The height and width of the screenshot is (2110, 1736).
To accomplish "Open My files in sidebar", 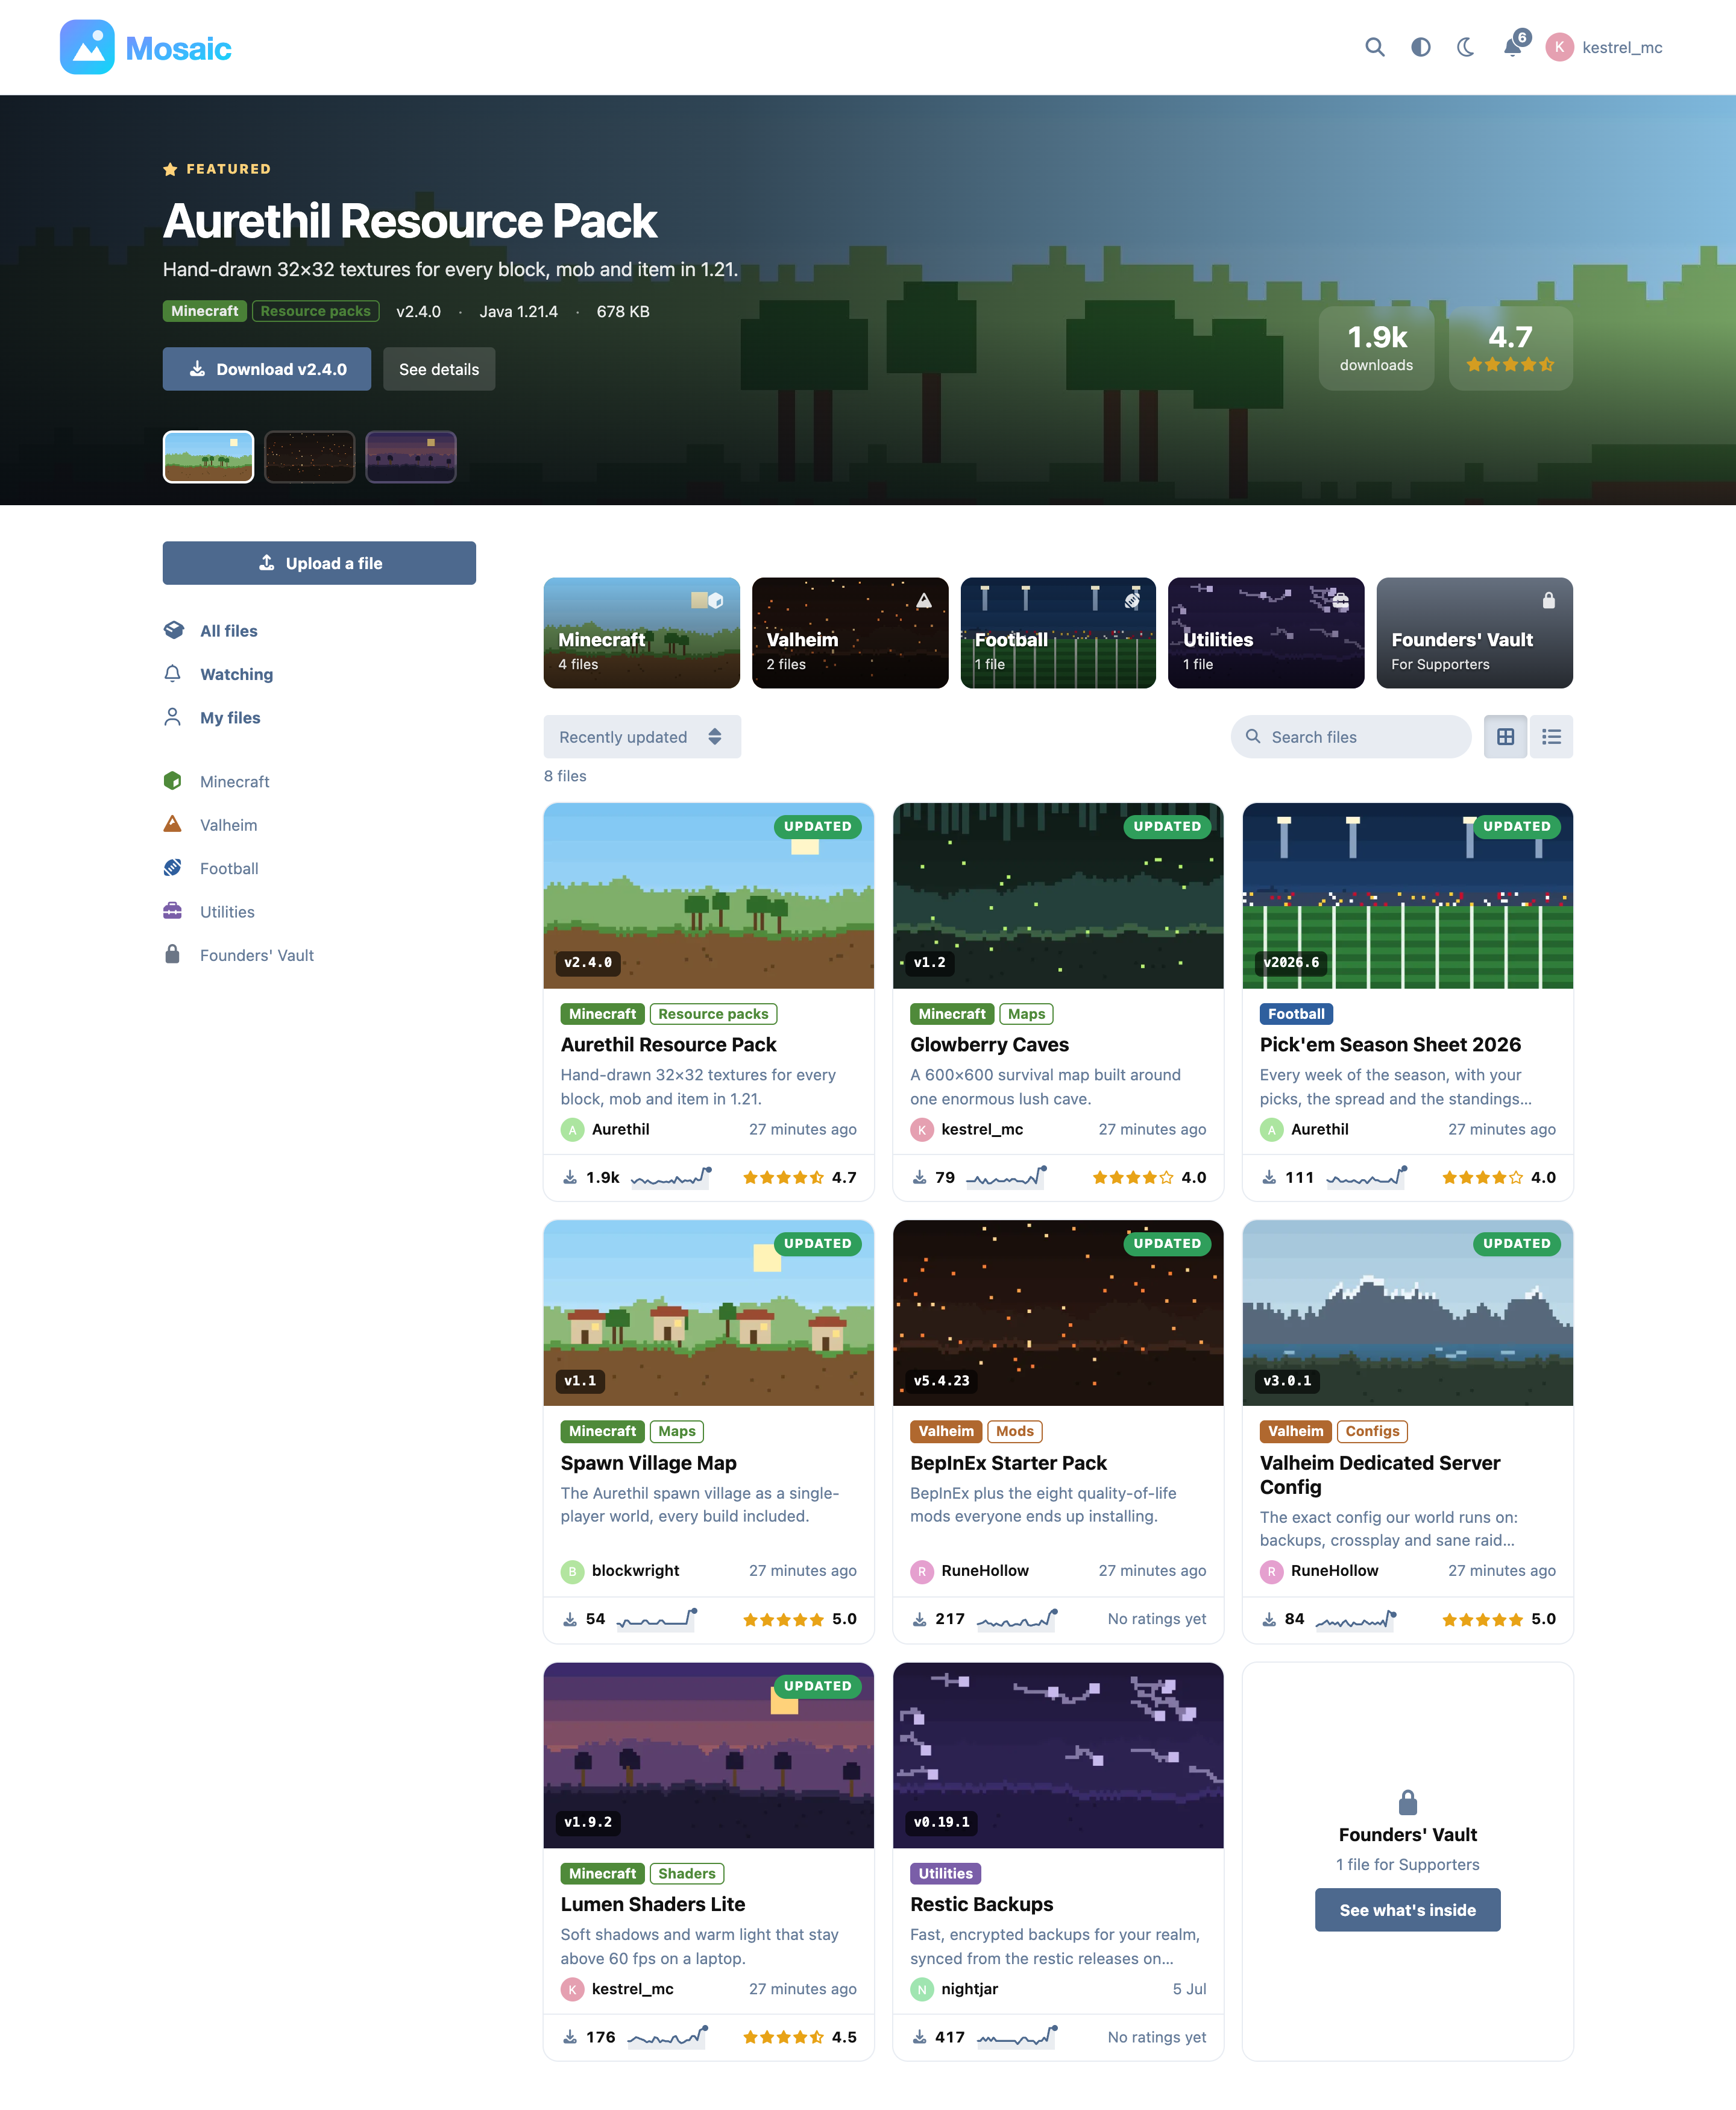I will coord(319,718).
